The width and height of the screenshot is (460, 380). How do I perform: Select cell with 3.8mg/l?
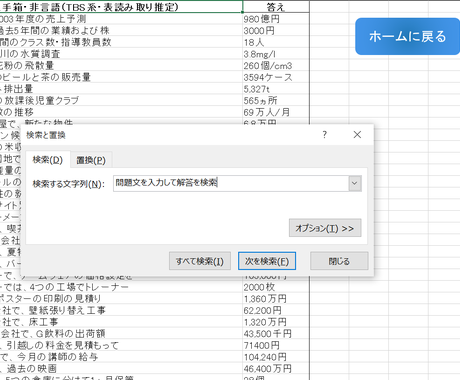pos(276,54)
